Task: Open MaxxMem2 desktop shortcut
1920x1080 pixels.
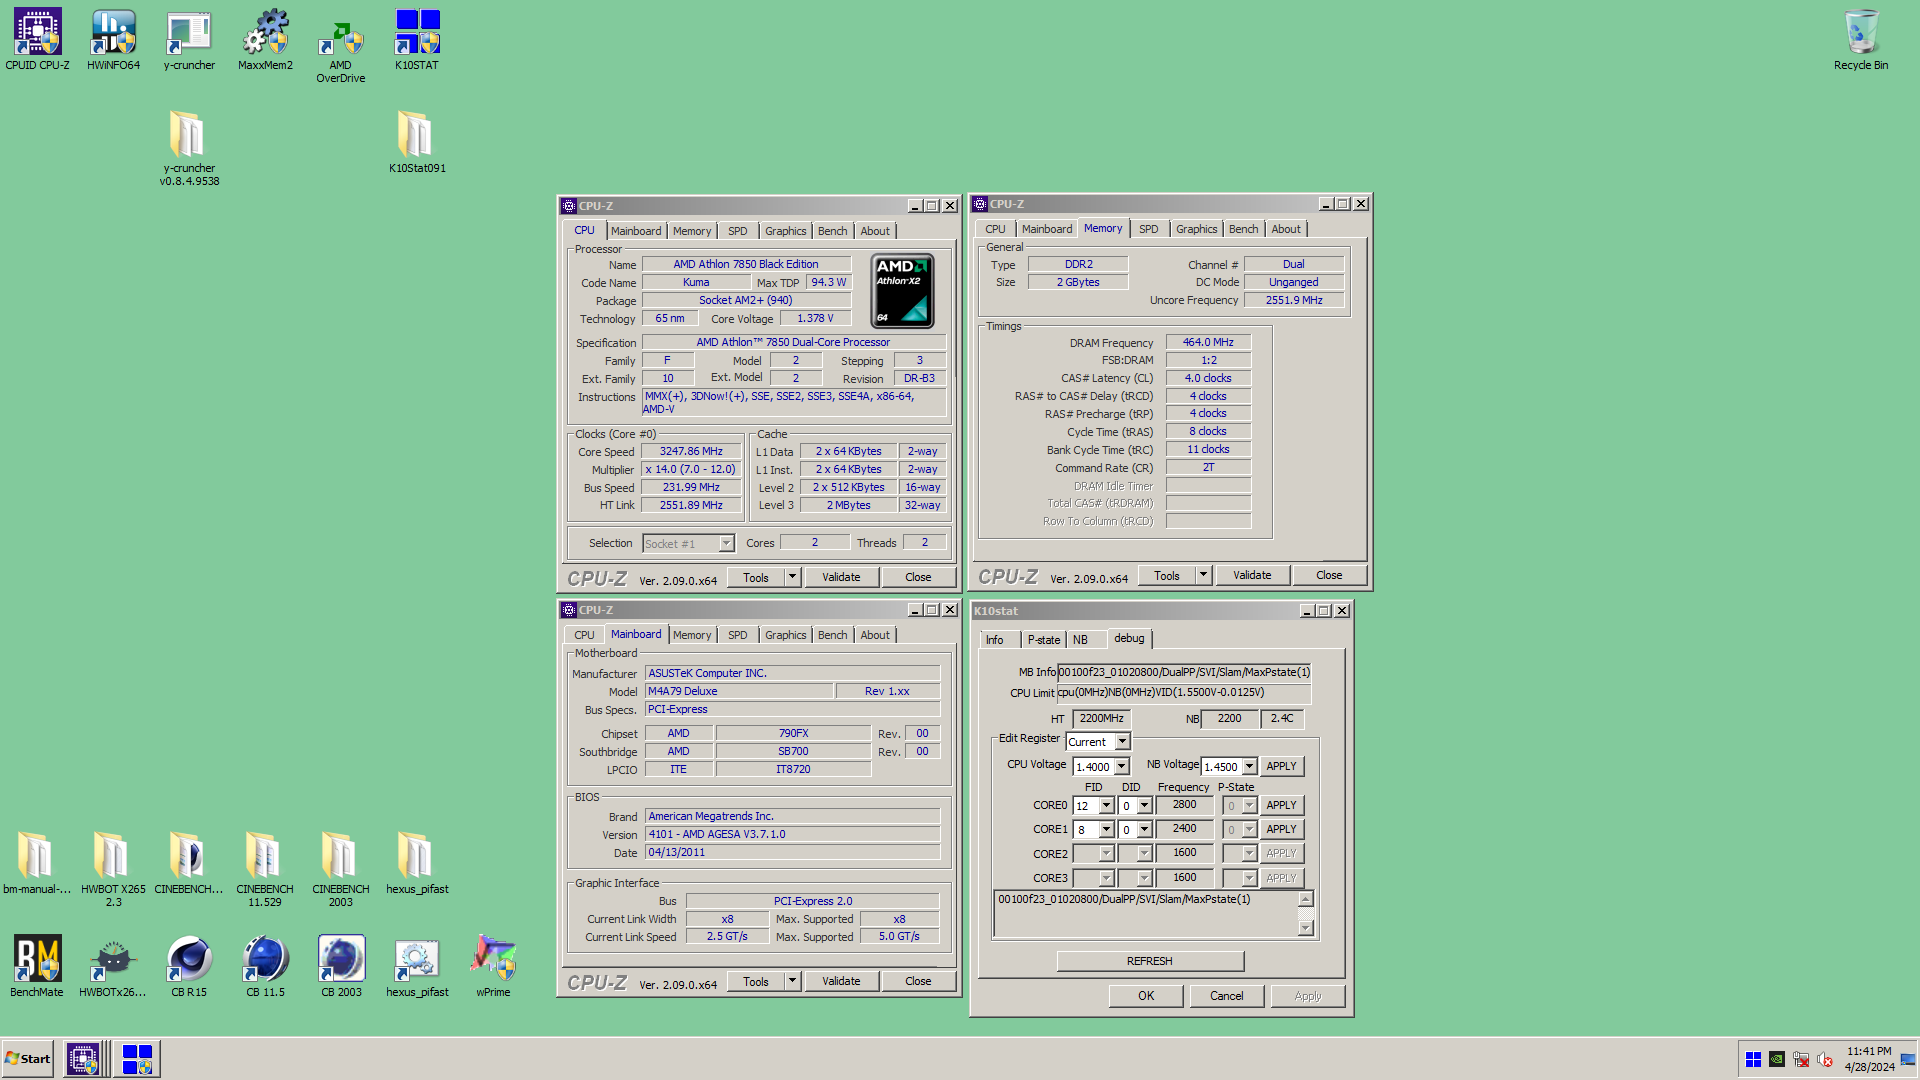Action: [x=265, y=40]
